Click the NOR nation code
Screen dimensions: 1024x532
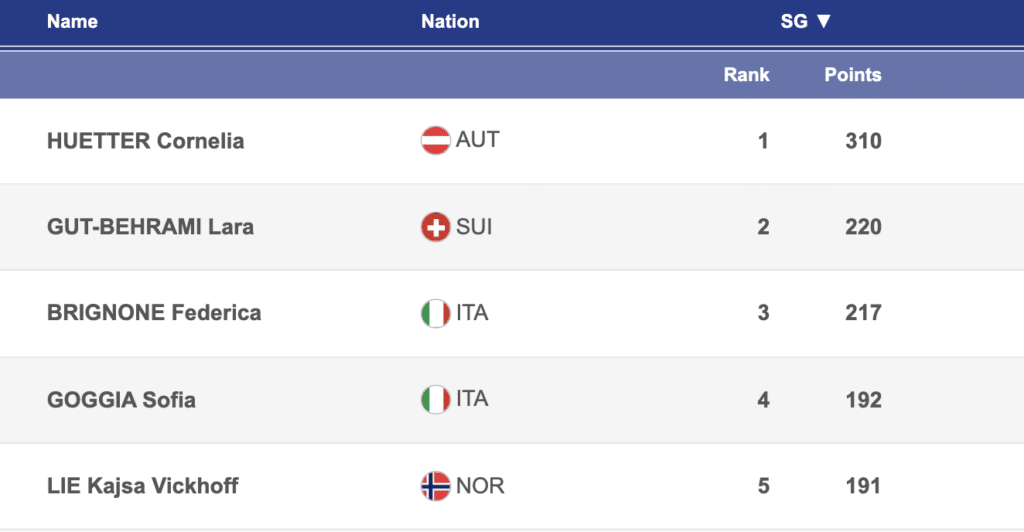(x=480, y=487)
